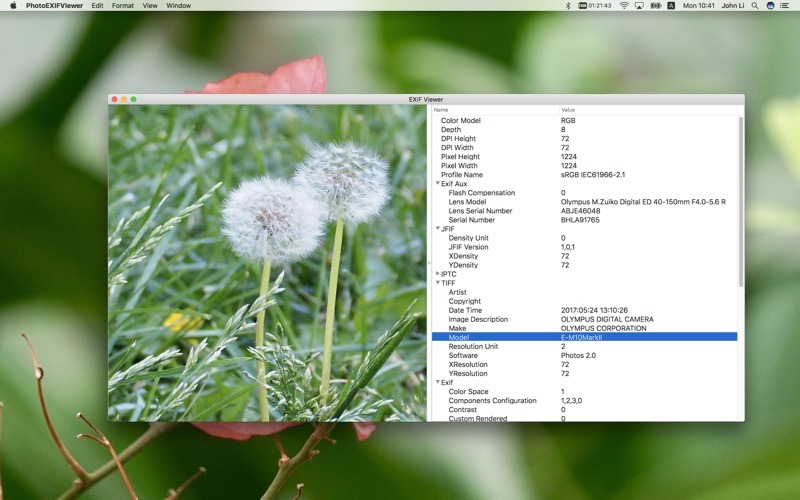Collapse the Exif Aux section

pos(437,184)
